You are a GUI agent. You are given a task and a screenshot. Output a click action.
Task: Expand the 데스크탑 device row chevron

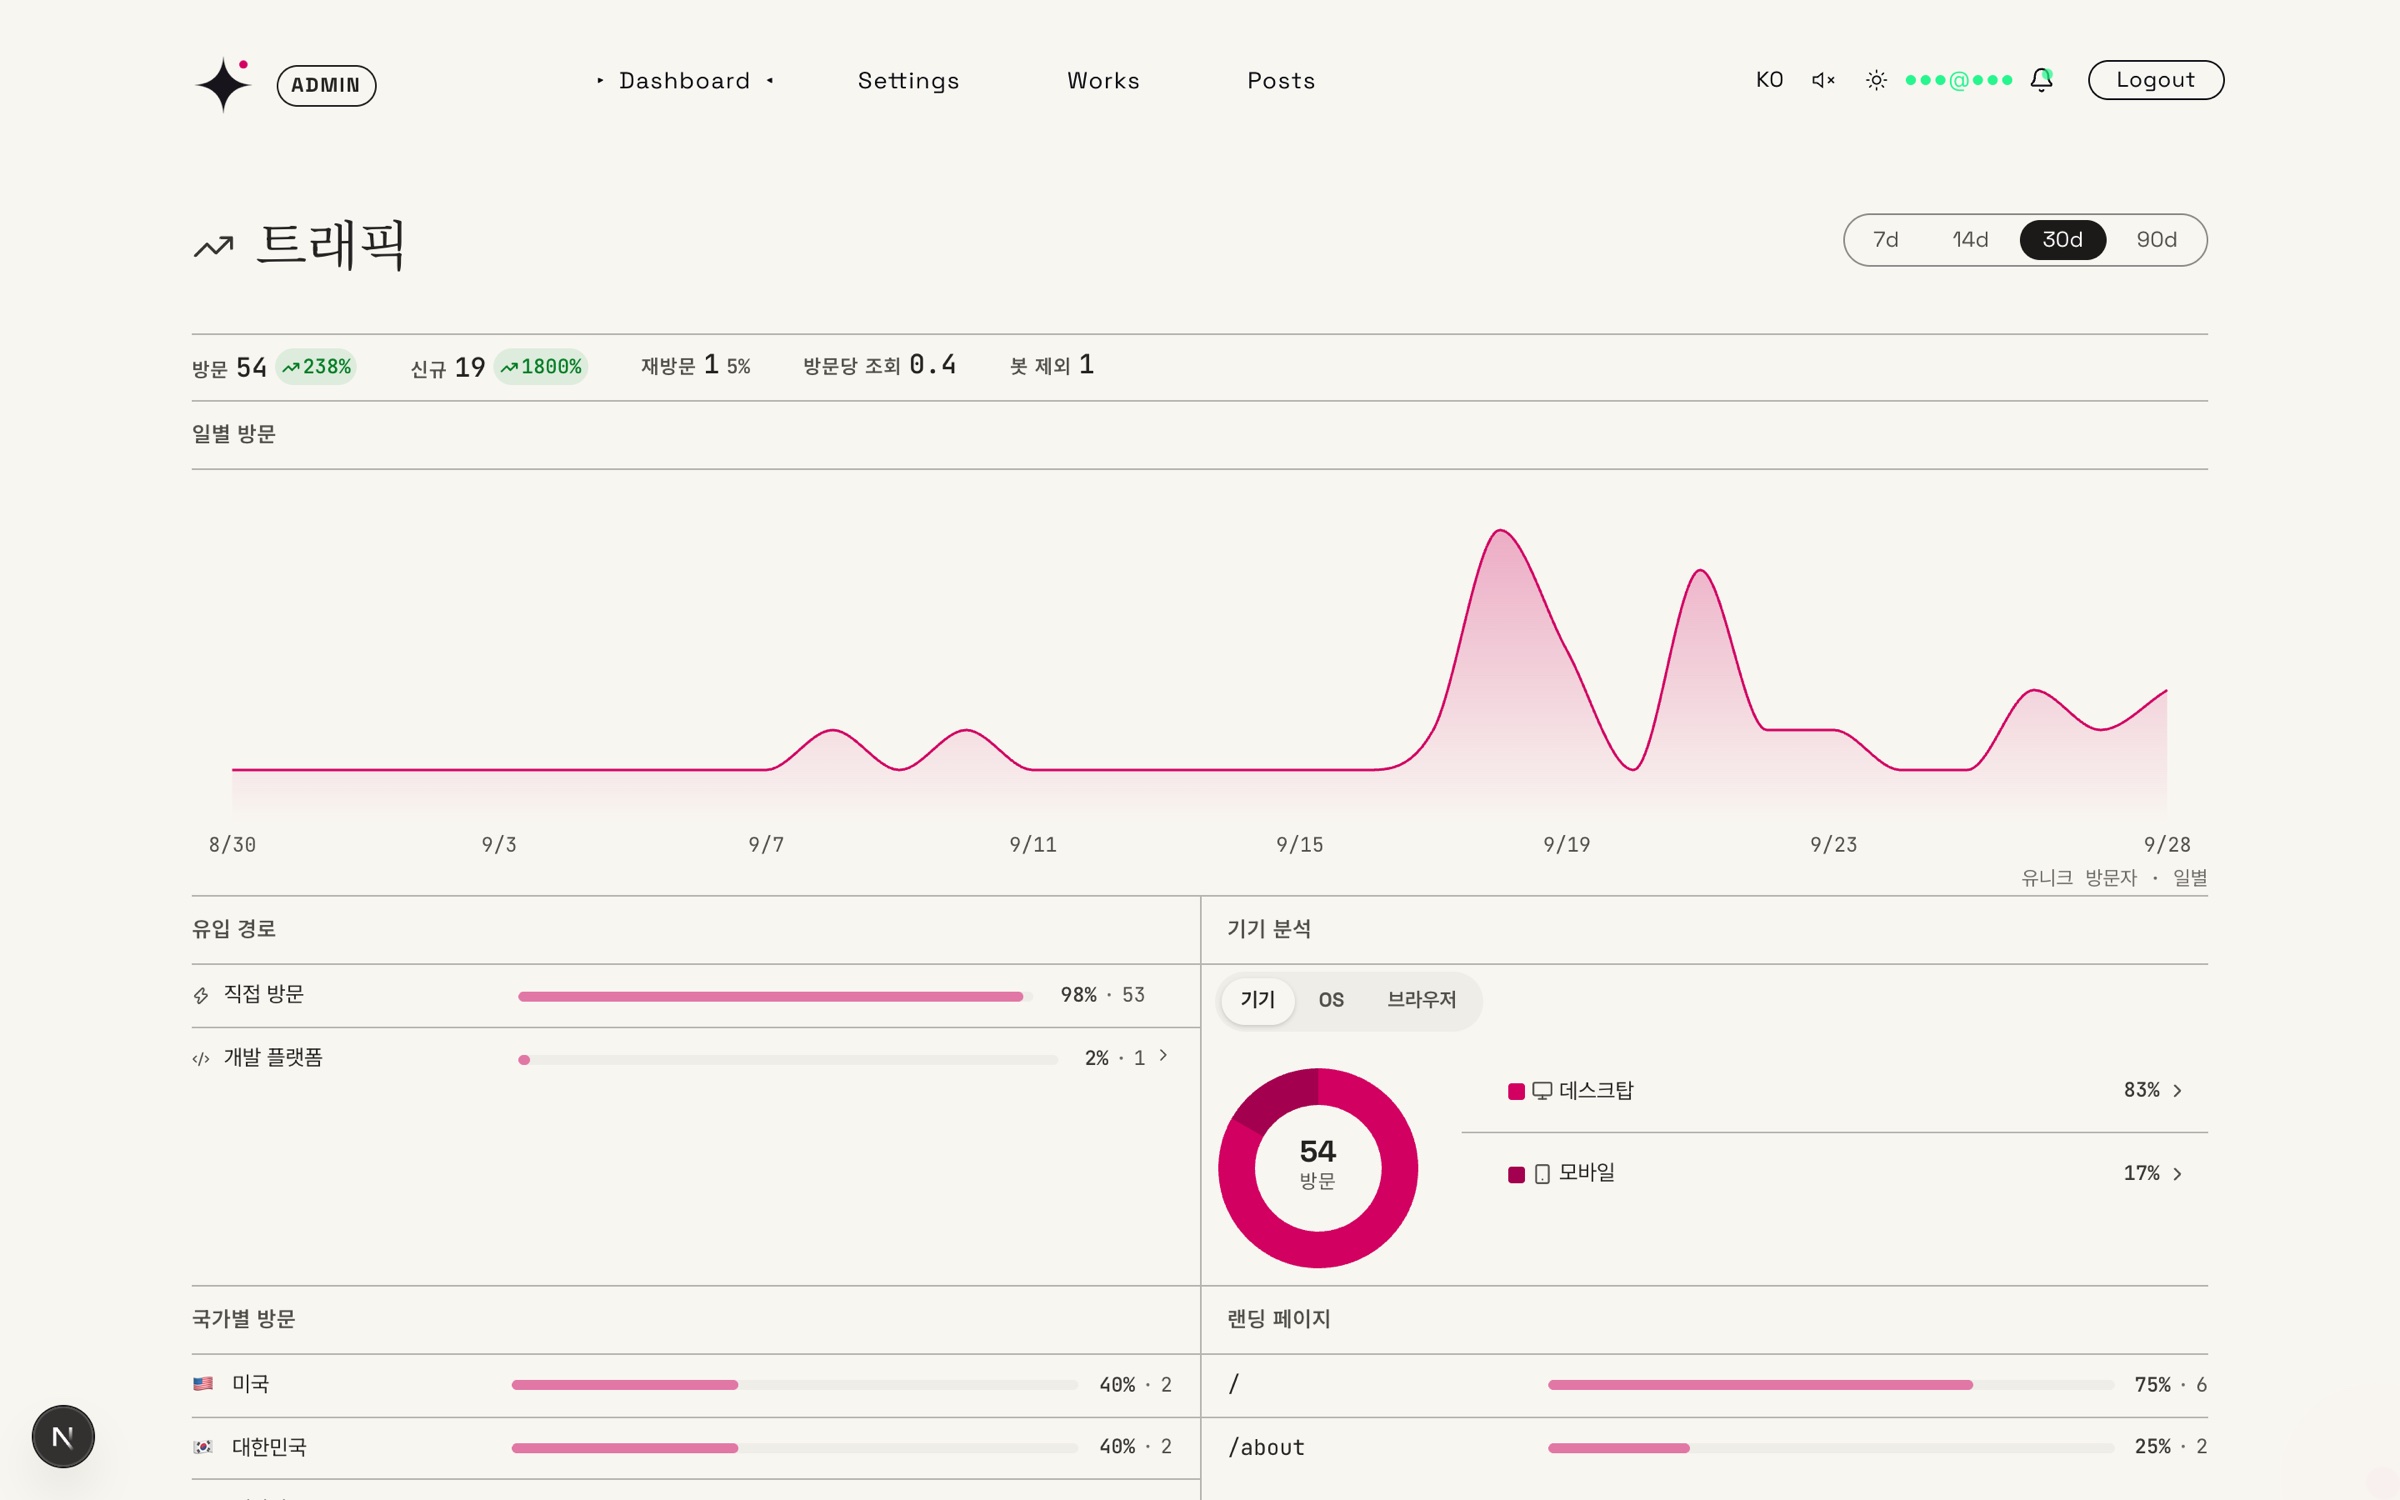2177,1091
